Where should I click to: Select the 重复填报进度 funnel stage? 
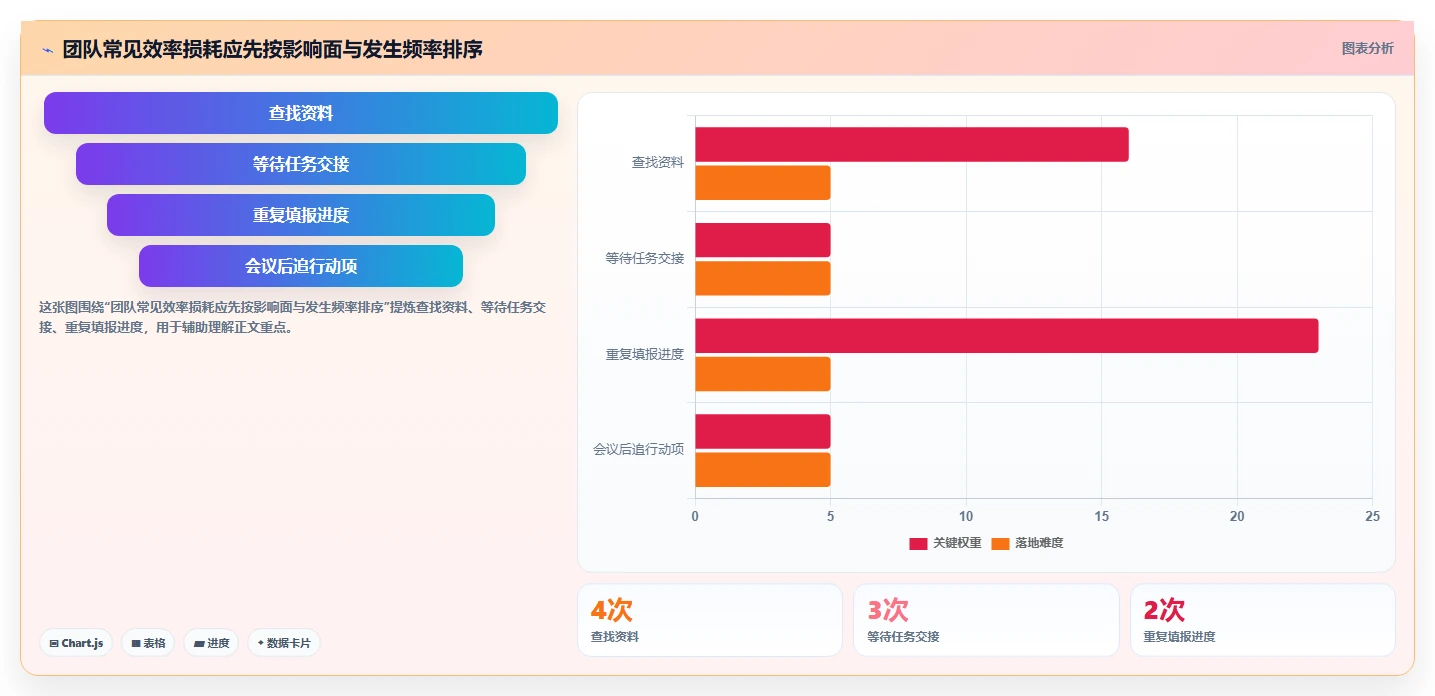[x=301, y=215]
